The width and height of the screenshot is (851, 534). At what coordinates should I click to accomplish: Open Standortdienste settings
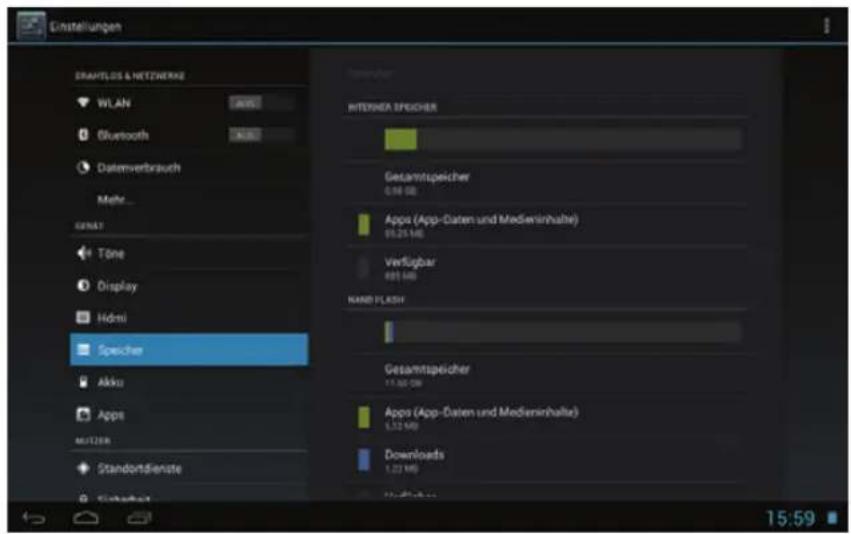[x=189, y=468]
